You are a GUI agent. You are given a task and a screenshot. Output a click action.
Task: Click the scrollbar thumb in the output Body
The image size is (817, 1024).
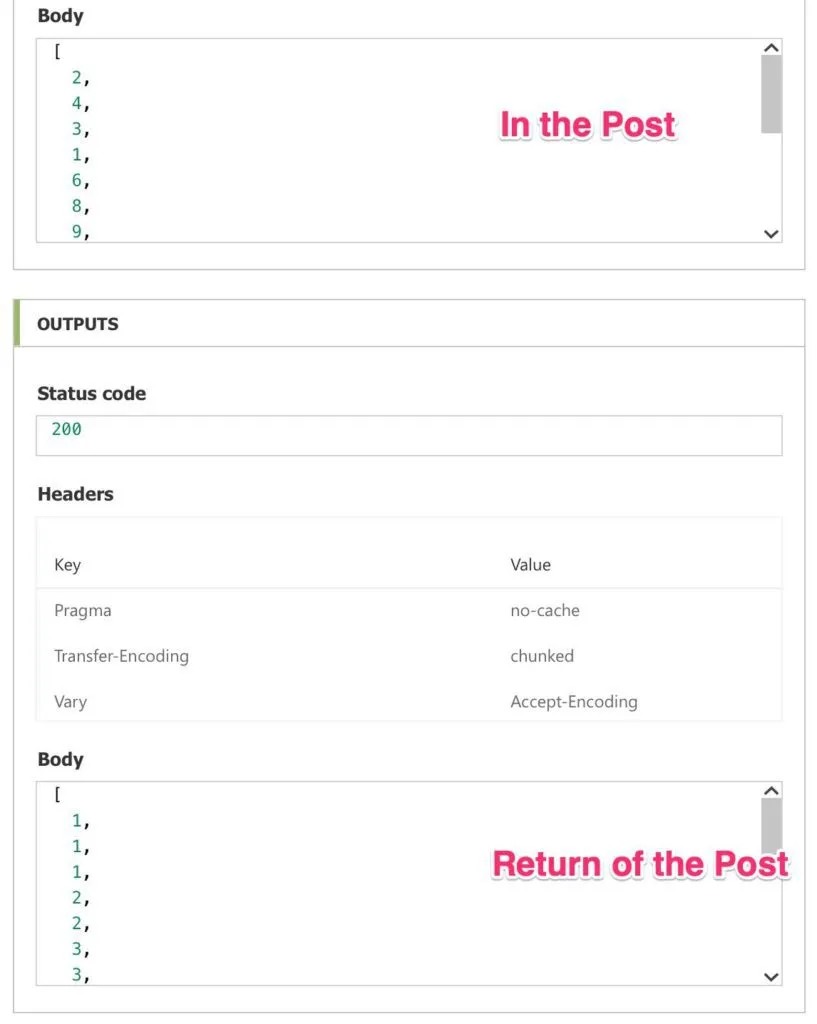[771, 825]
